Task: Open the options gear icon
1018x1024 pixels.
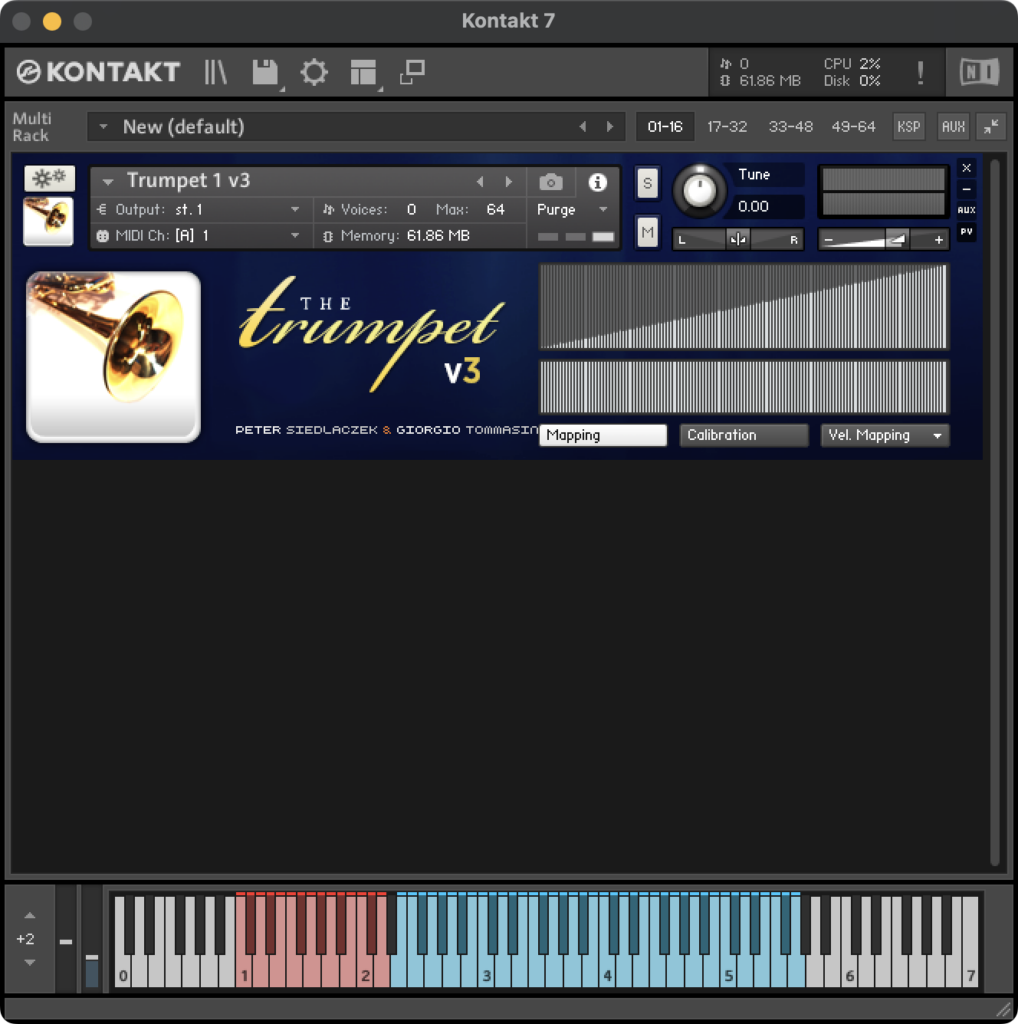Action: pos(314,72)
